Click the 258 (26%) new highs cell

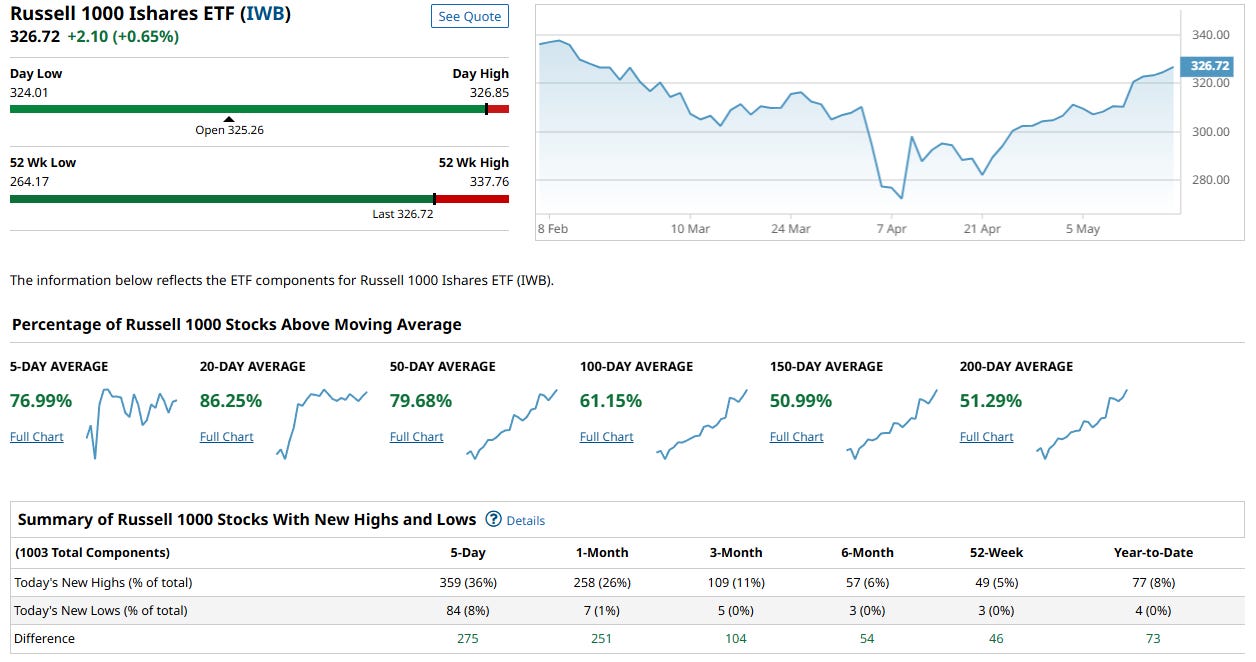(600, 583)
